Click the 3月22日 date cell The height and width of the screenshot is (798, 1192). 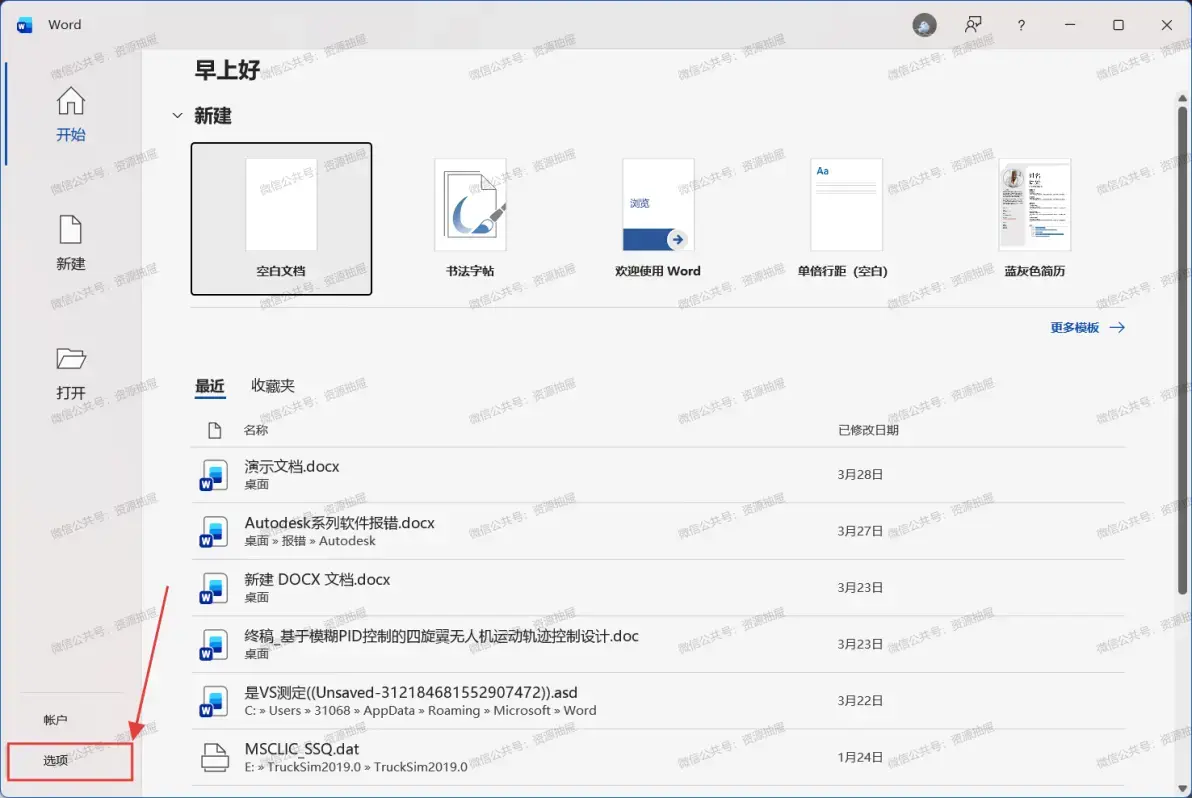(860, 701)
